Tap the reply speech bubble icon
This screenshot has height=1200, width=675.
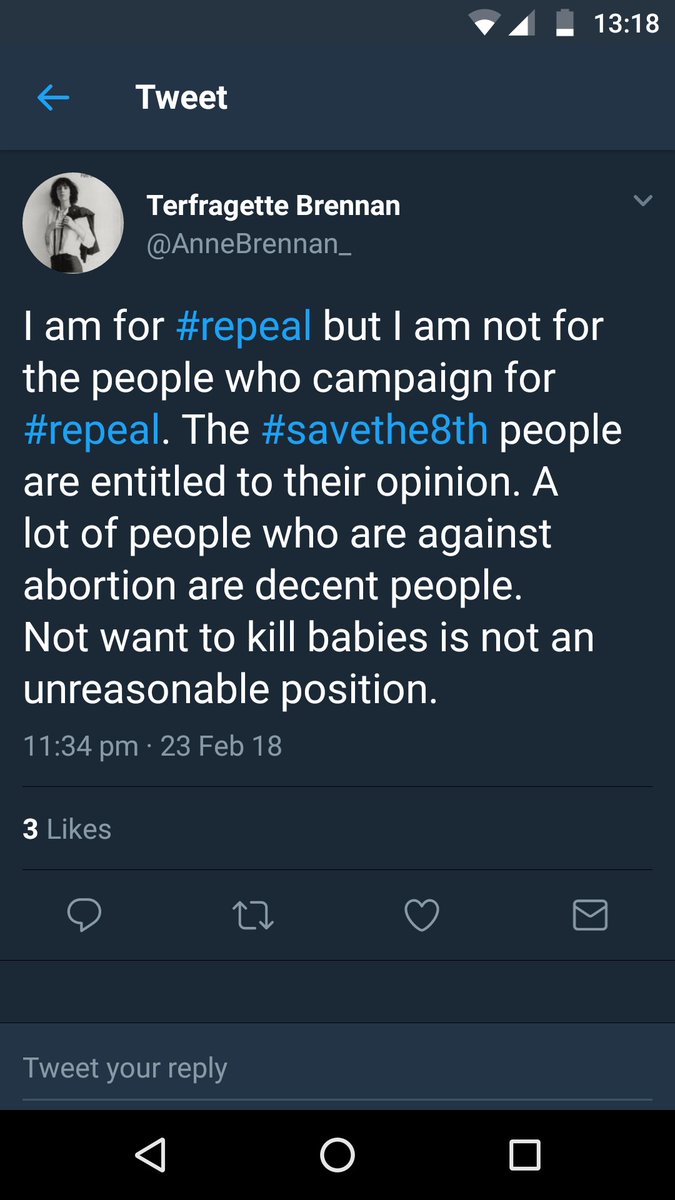pyautogui.click(x=84, y=915)
